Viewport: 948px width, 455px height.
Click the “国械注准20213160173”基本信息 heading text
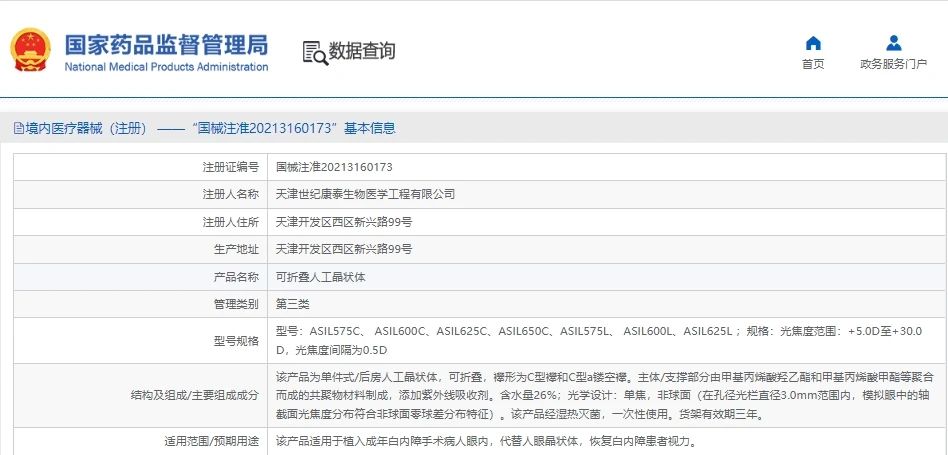pyautogui.click(x=293, y=128)
